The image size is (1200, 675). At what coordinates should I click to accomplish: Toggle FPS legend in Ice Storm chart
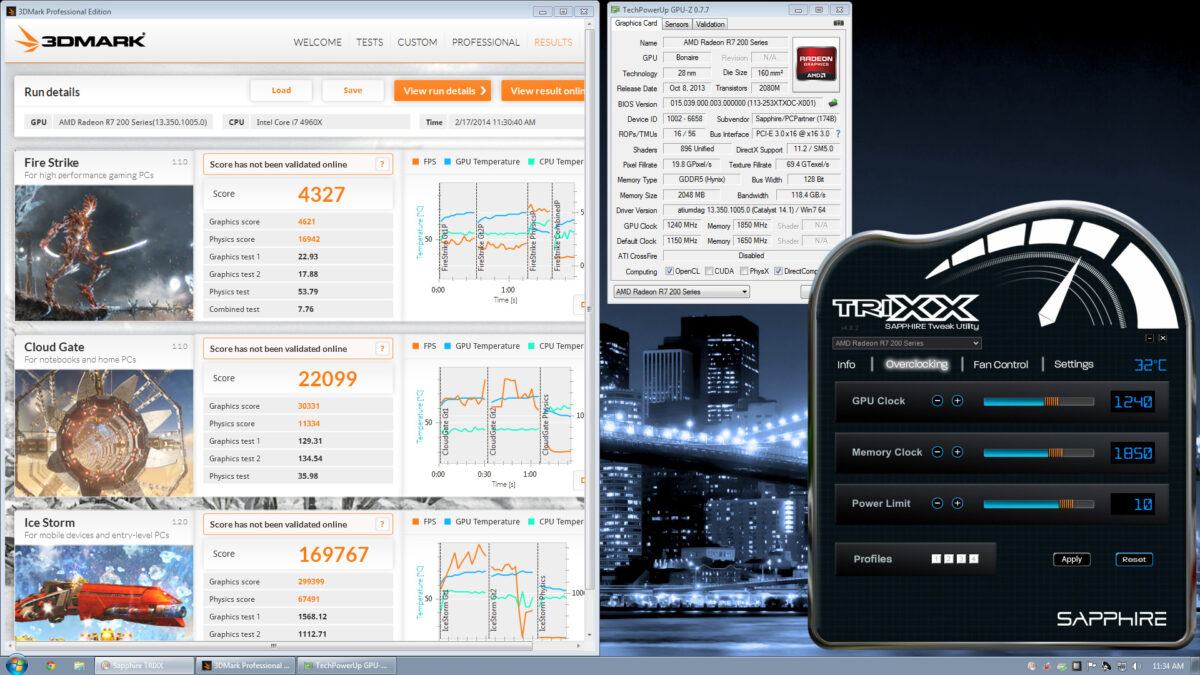[424, 522]
